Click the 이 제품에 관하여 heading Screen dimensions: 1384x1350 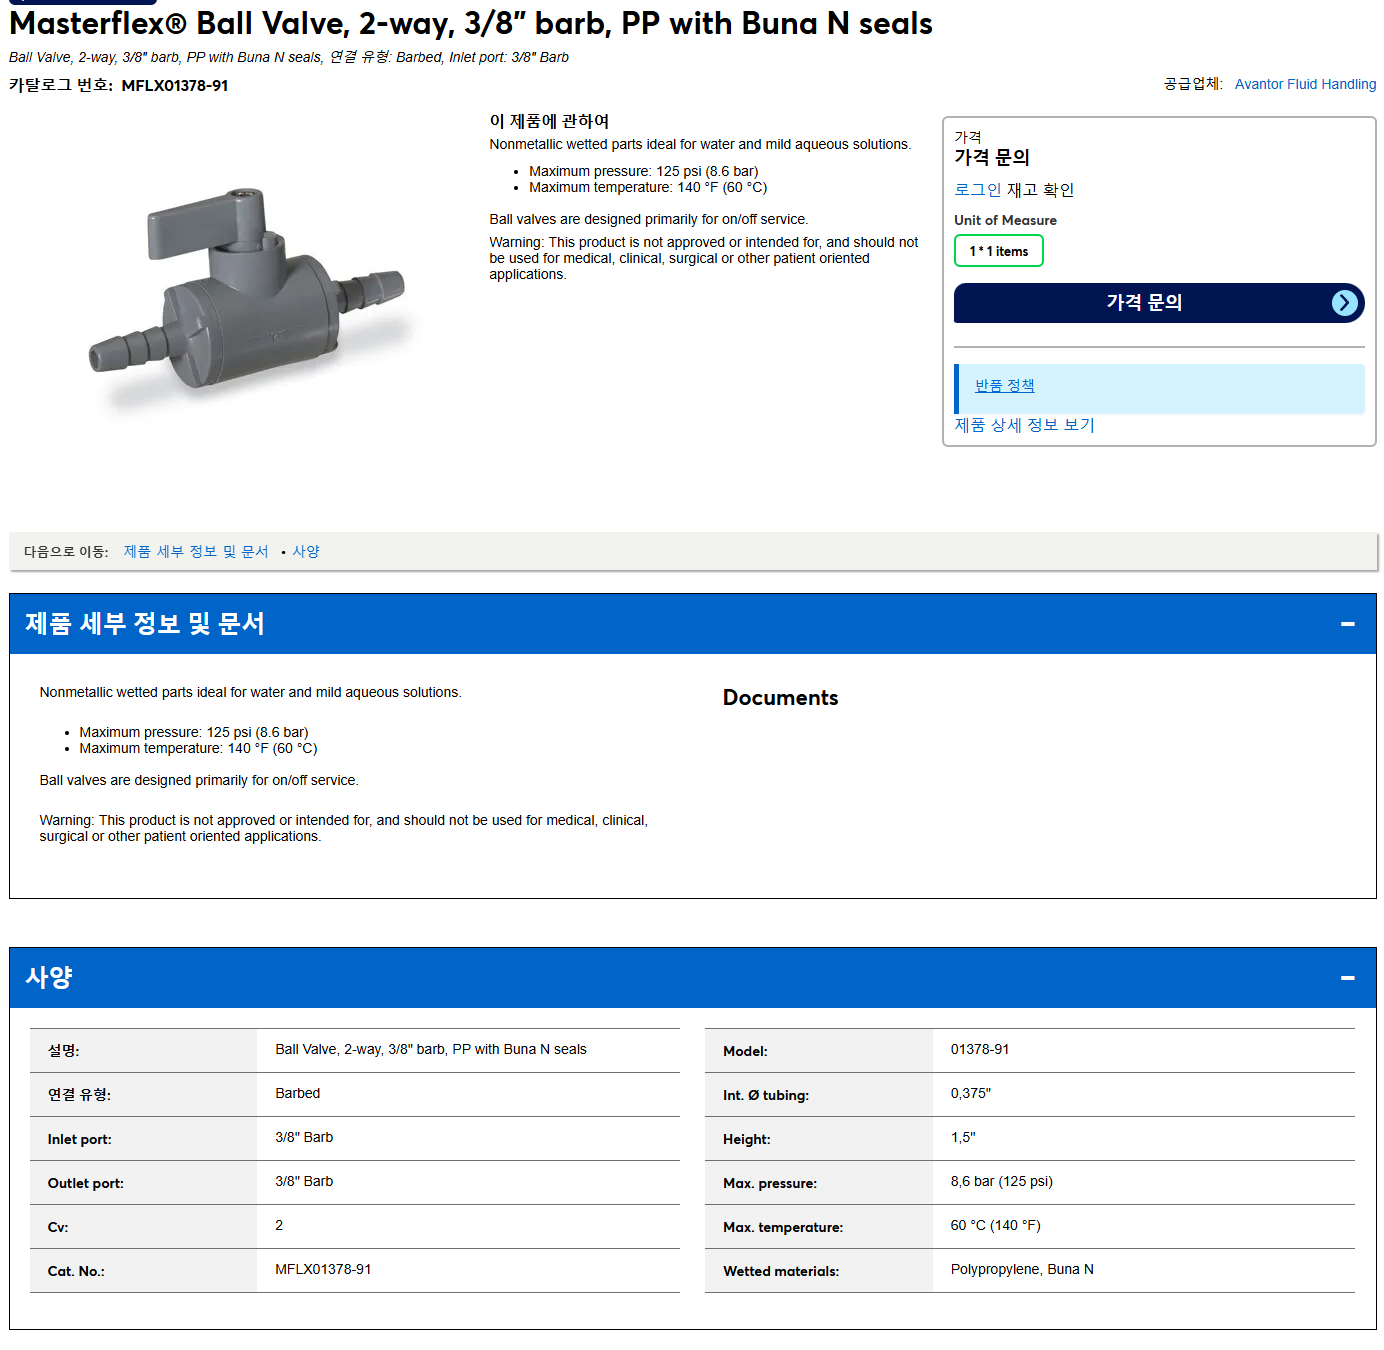549,121
